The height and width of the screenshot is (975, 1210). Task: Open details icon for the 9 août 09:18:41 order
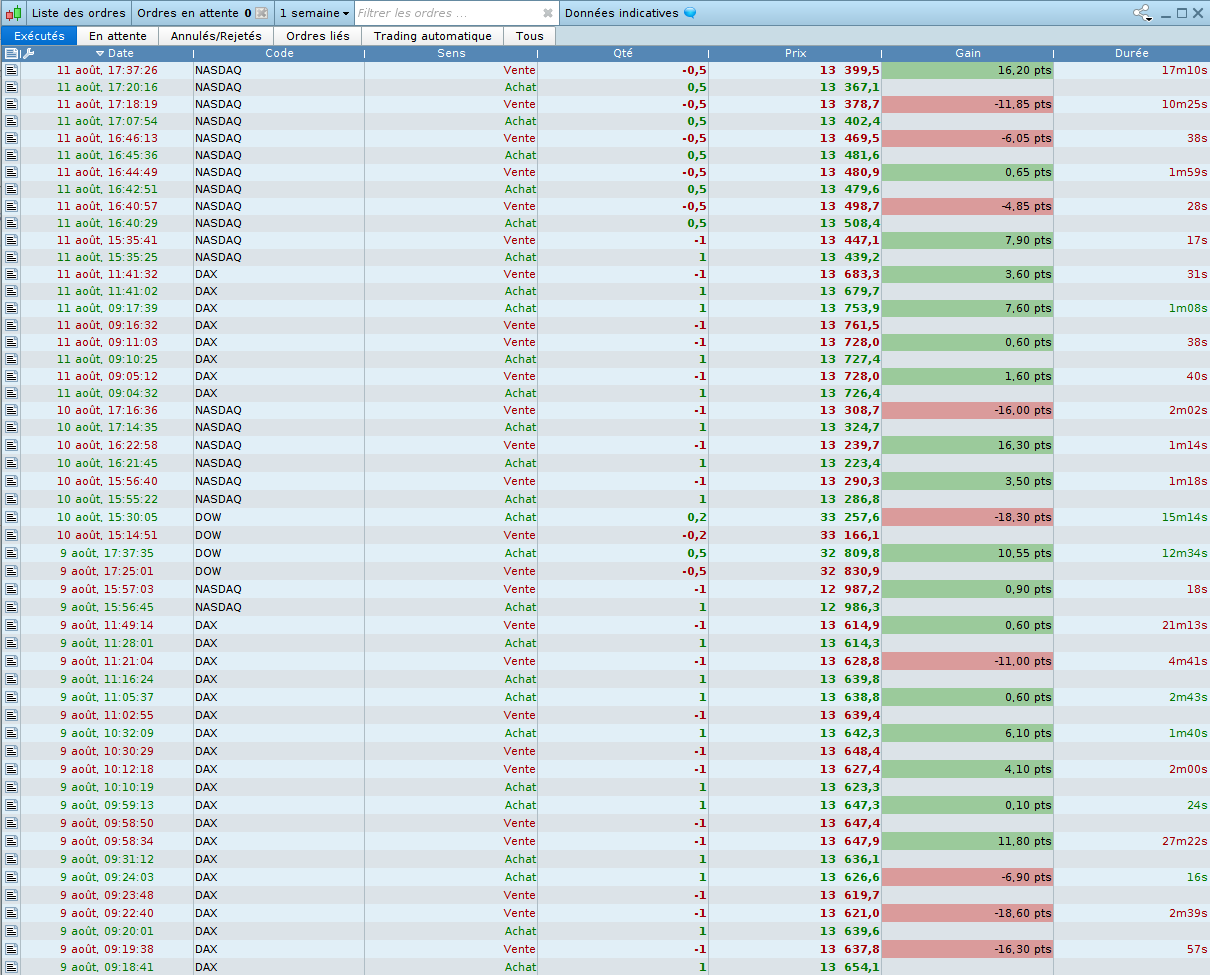pyautogui.click(x=11, y=967)
